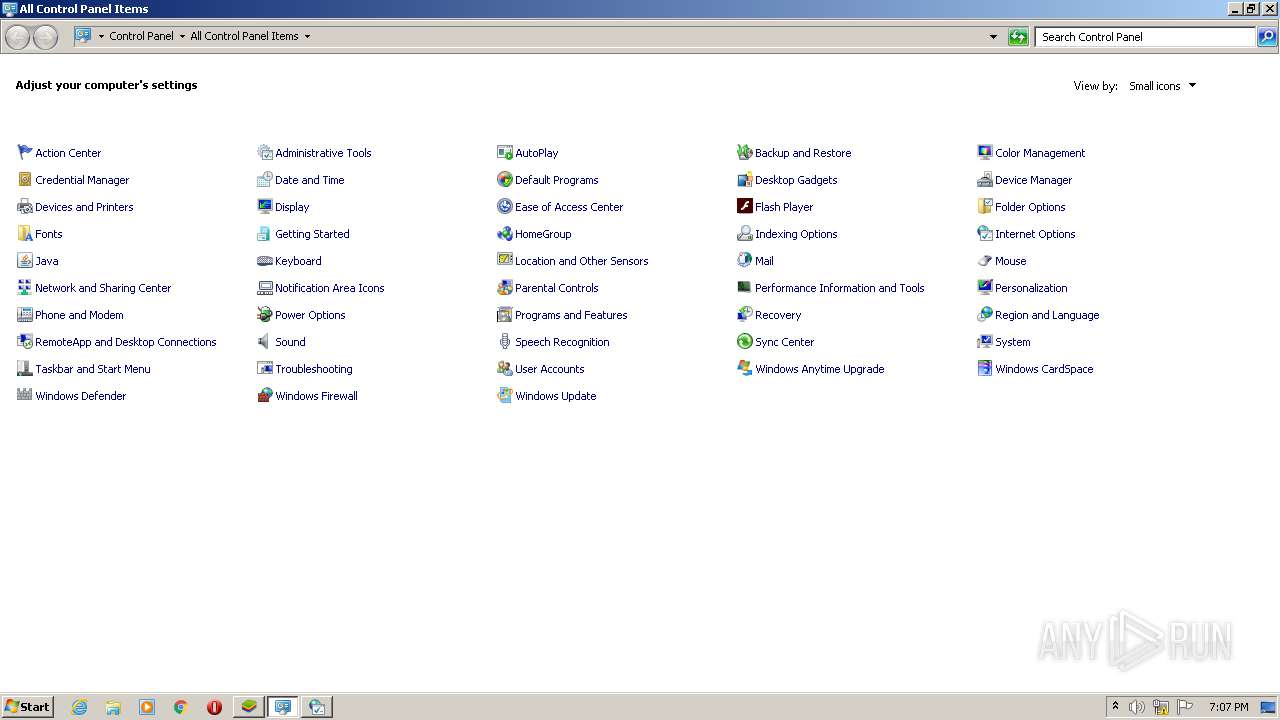
Task: Open RemoteApp and Desktop Connections link
Action: (x=126, y=342)
